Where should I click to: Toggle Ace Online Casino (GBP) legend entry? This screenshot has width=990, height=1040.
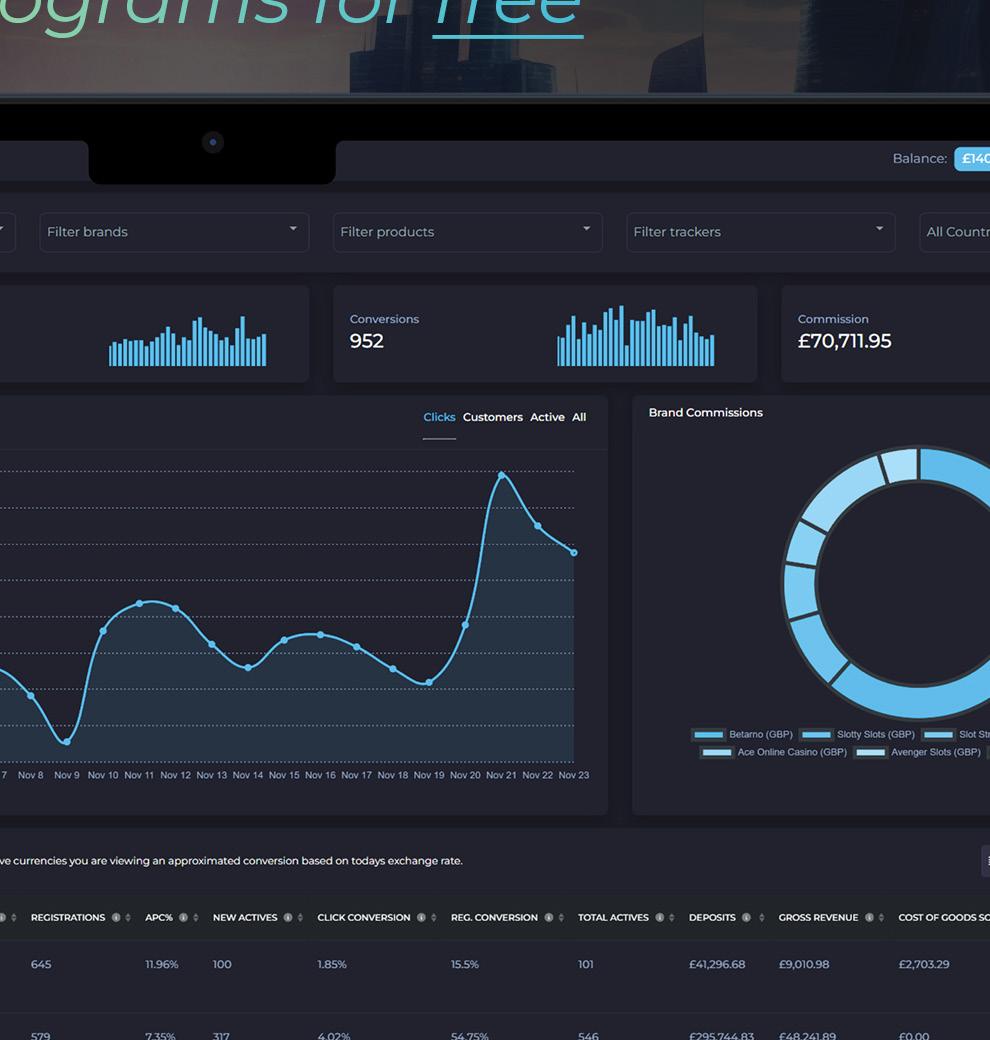[x=774, y=752]
